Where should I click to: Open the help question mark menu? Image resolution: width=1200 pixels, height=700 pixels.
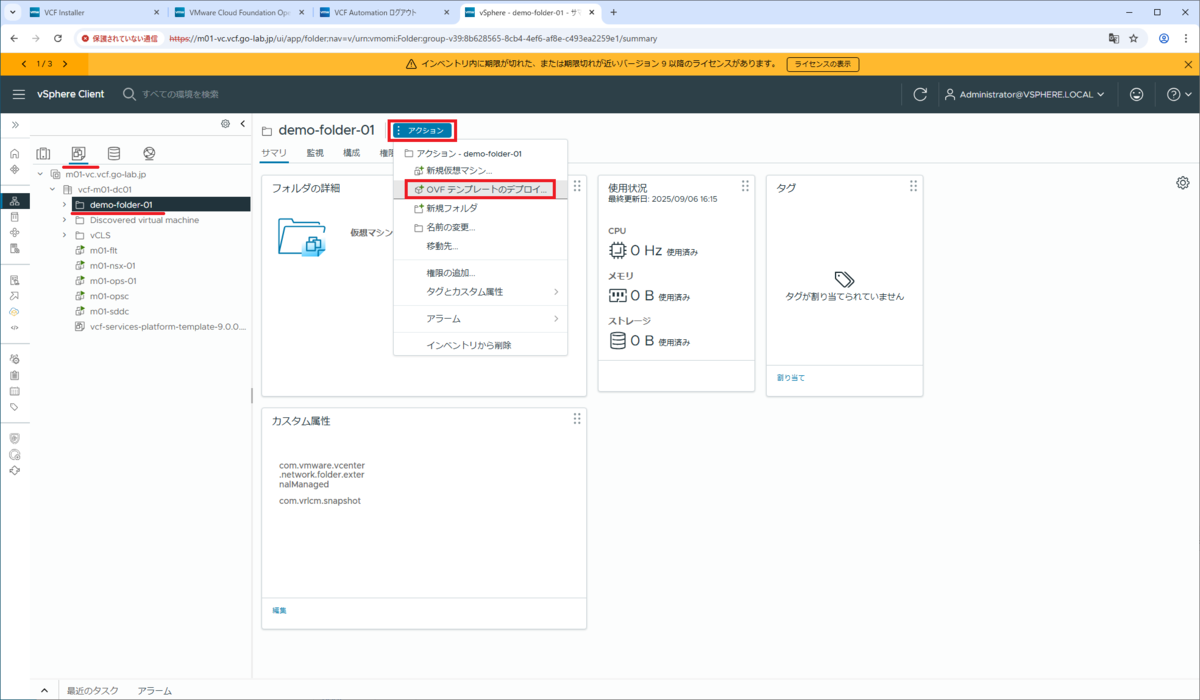[1179, 94]
